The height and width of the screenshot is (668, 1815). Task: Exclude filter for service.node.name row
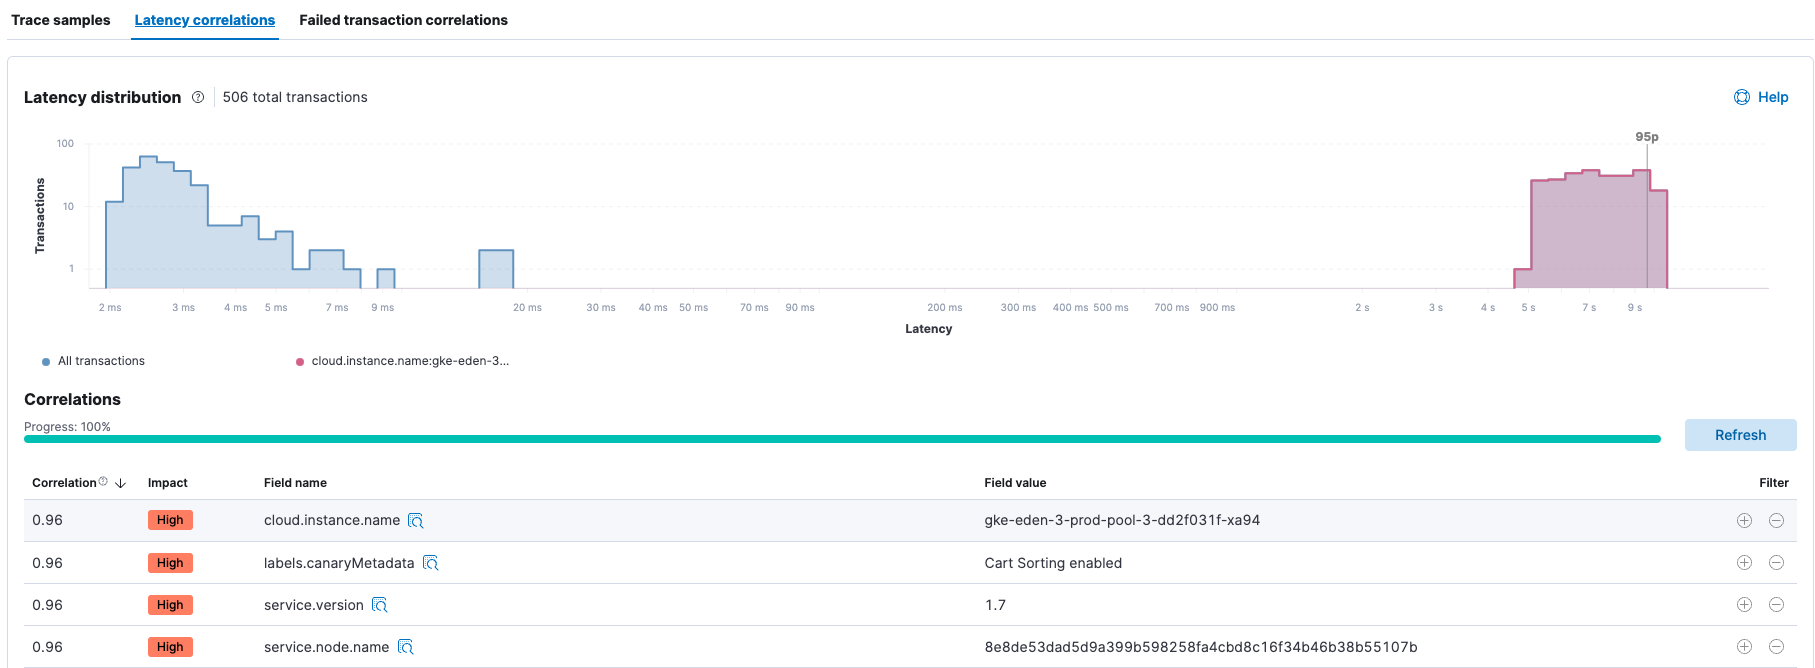coord(1776,647)
